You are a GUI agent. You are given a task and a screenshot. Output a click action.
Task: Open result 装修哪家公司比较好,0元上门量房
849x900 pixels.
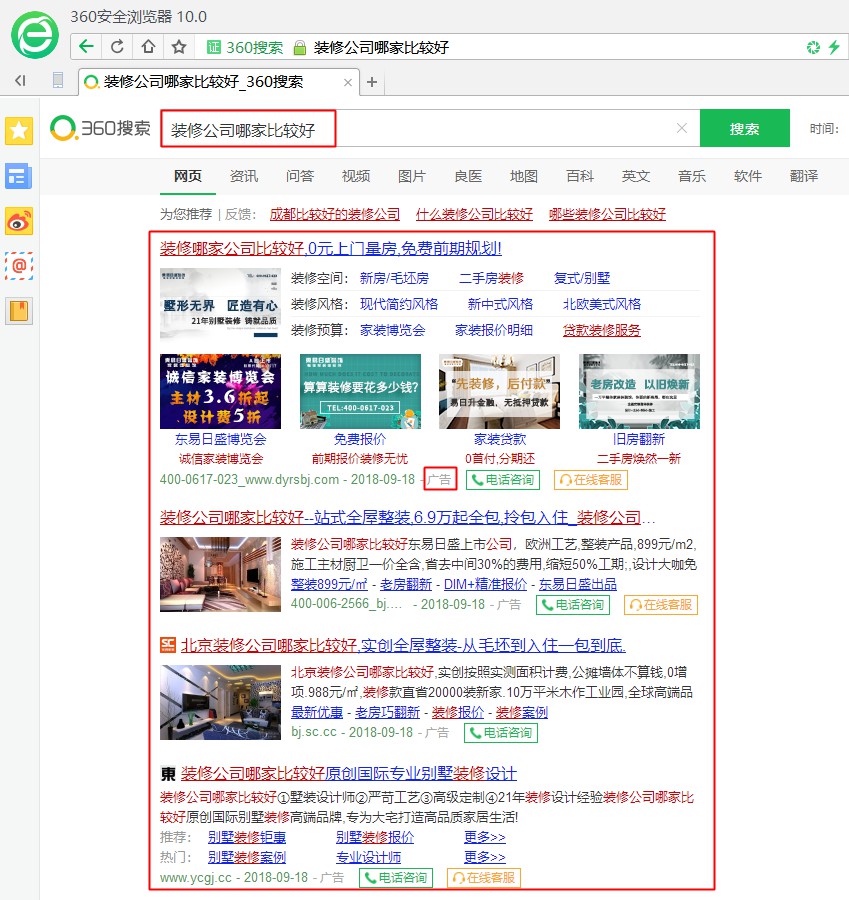pos(331,249)
